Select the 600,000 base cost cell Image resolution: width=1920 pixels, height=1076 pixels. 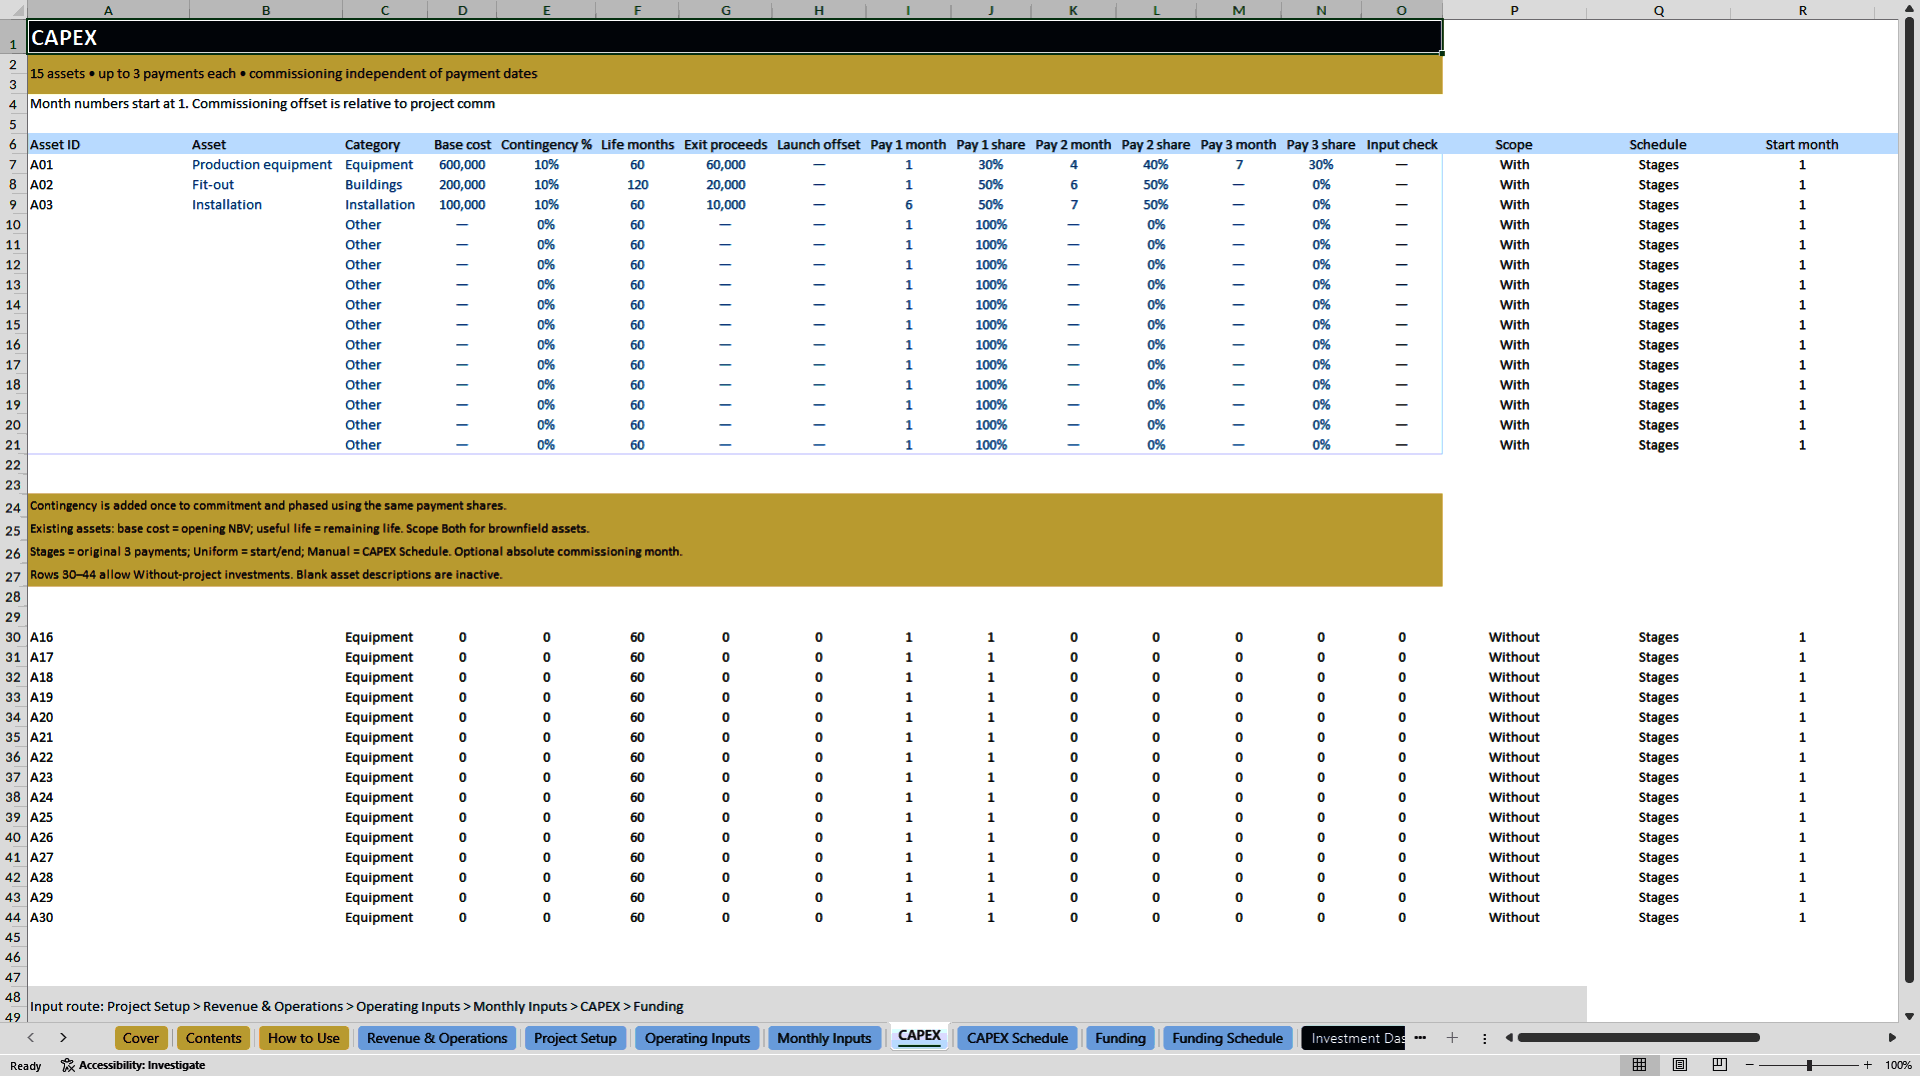coord(462,165)
